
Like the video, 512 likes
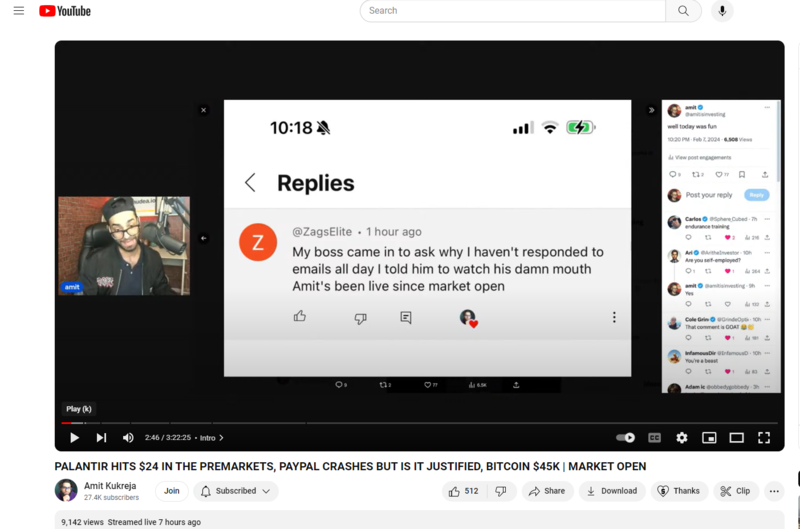pyautogui.click(x=463, y=491)
